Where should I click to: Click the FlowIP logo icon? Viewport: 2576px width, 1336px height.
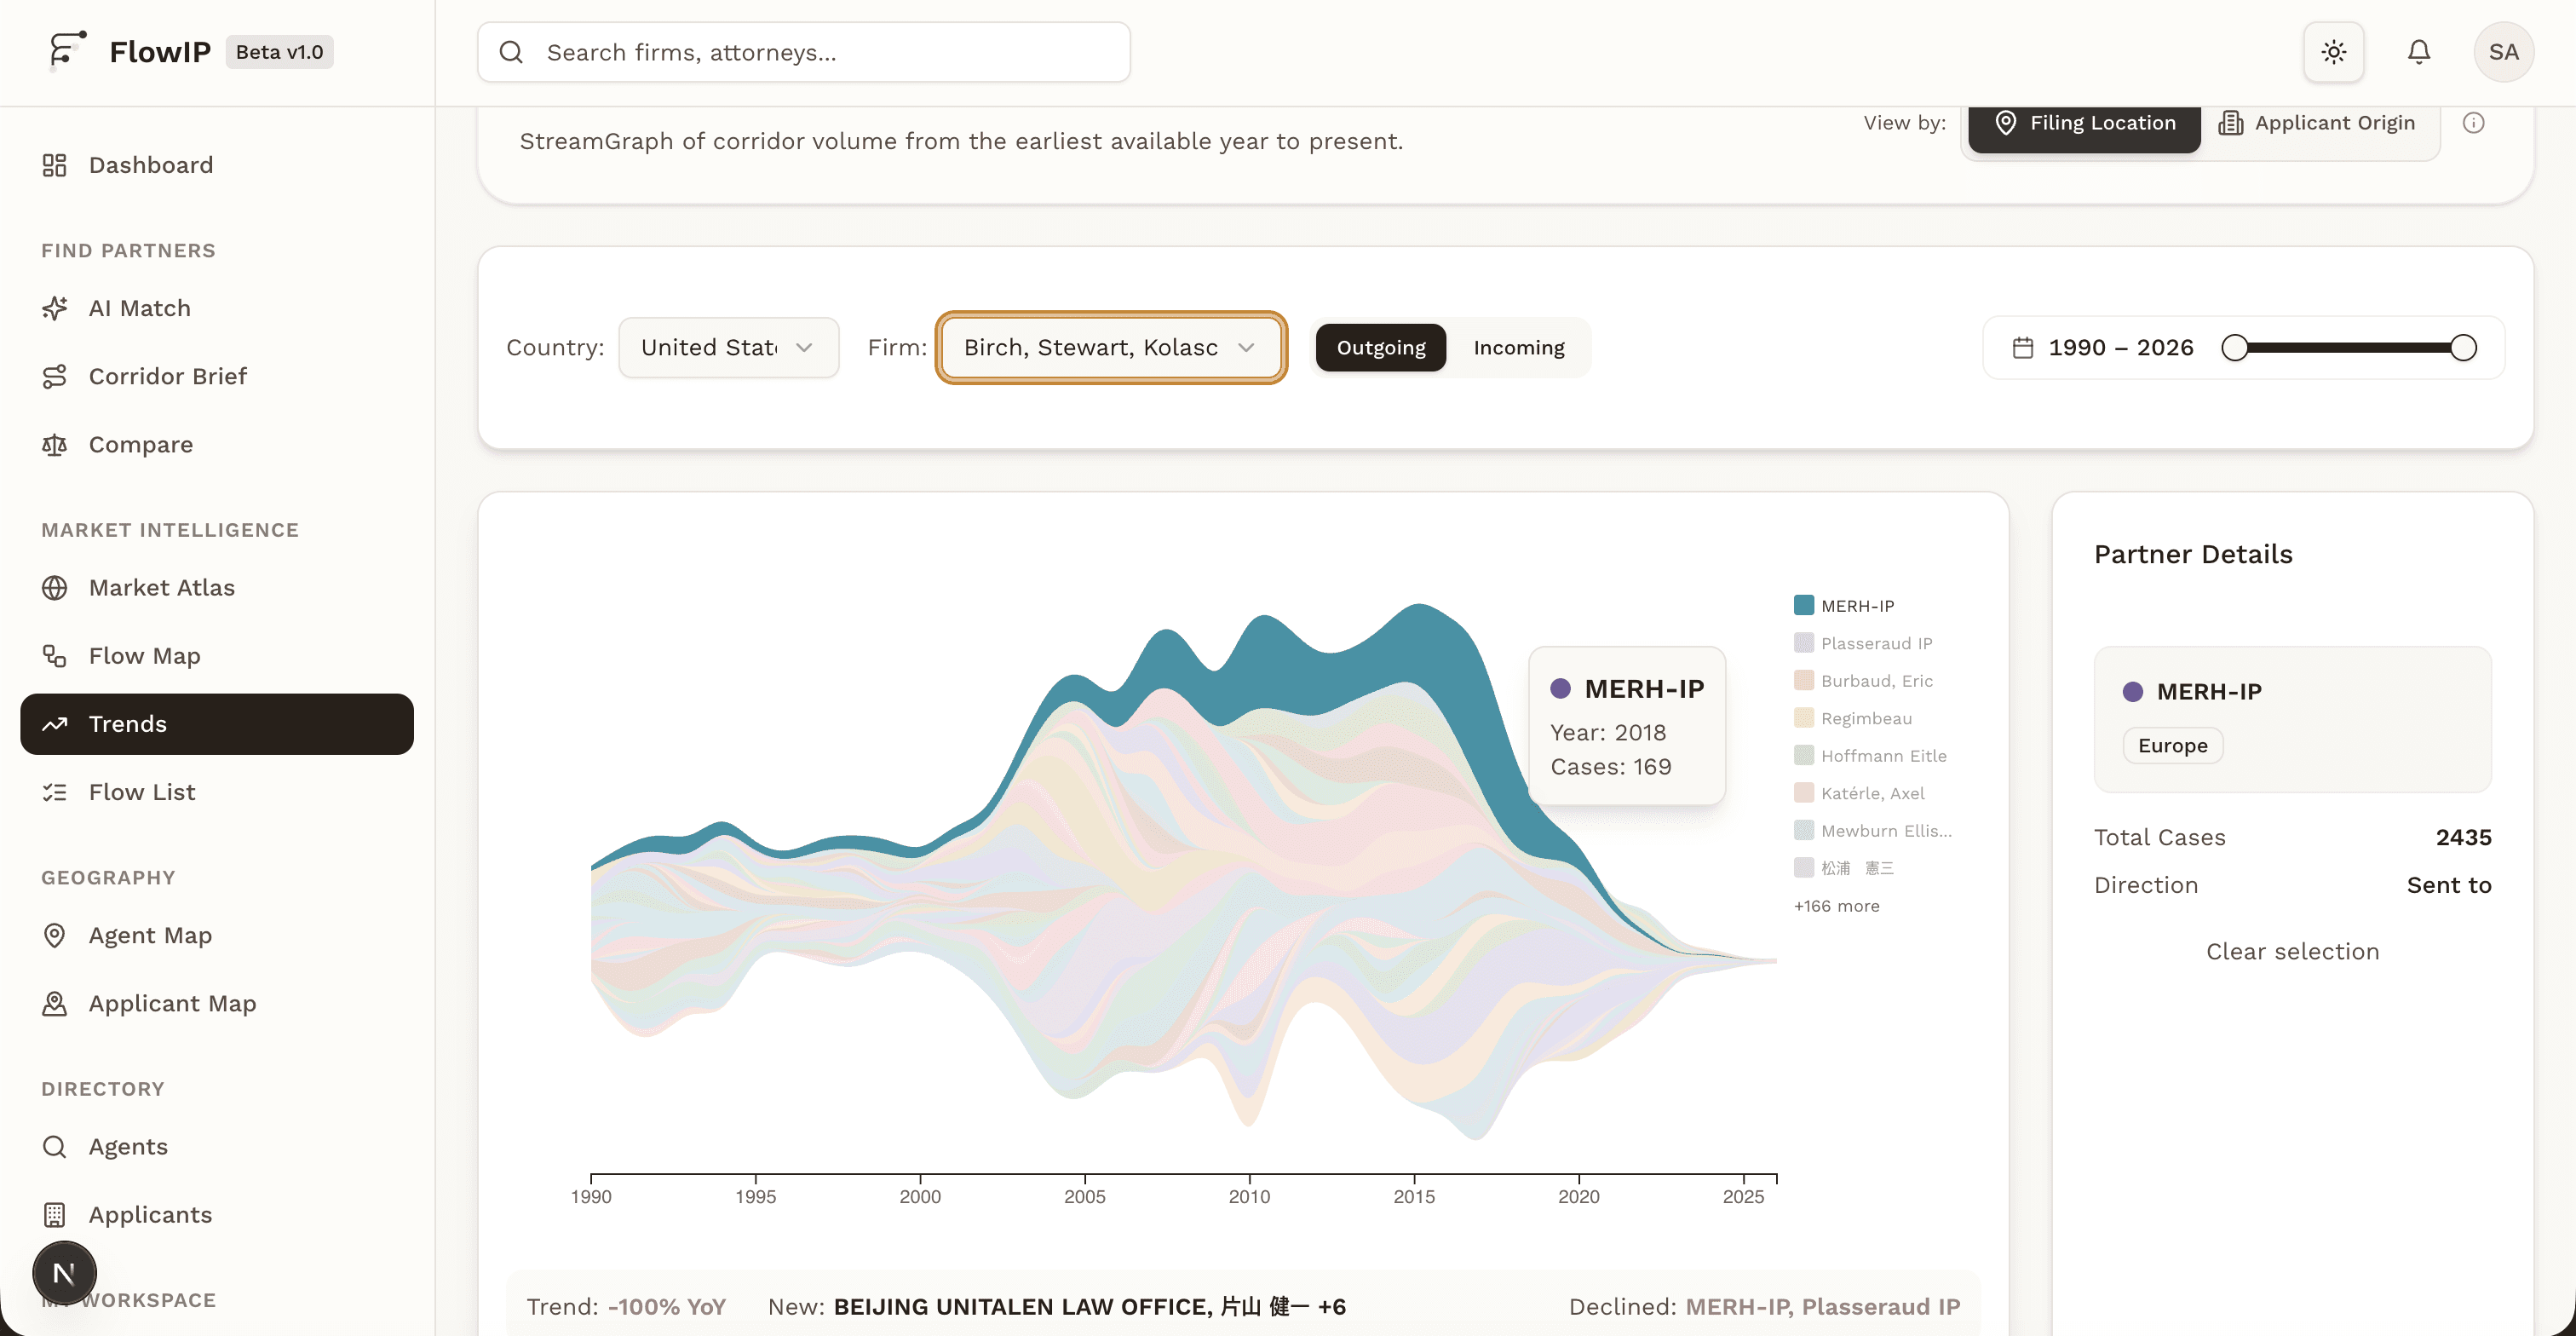[x=67, y=50]
